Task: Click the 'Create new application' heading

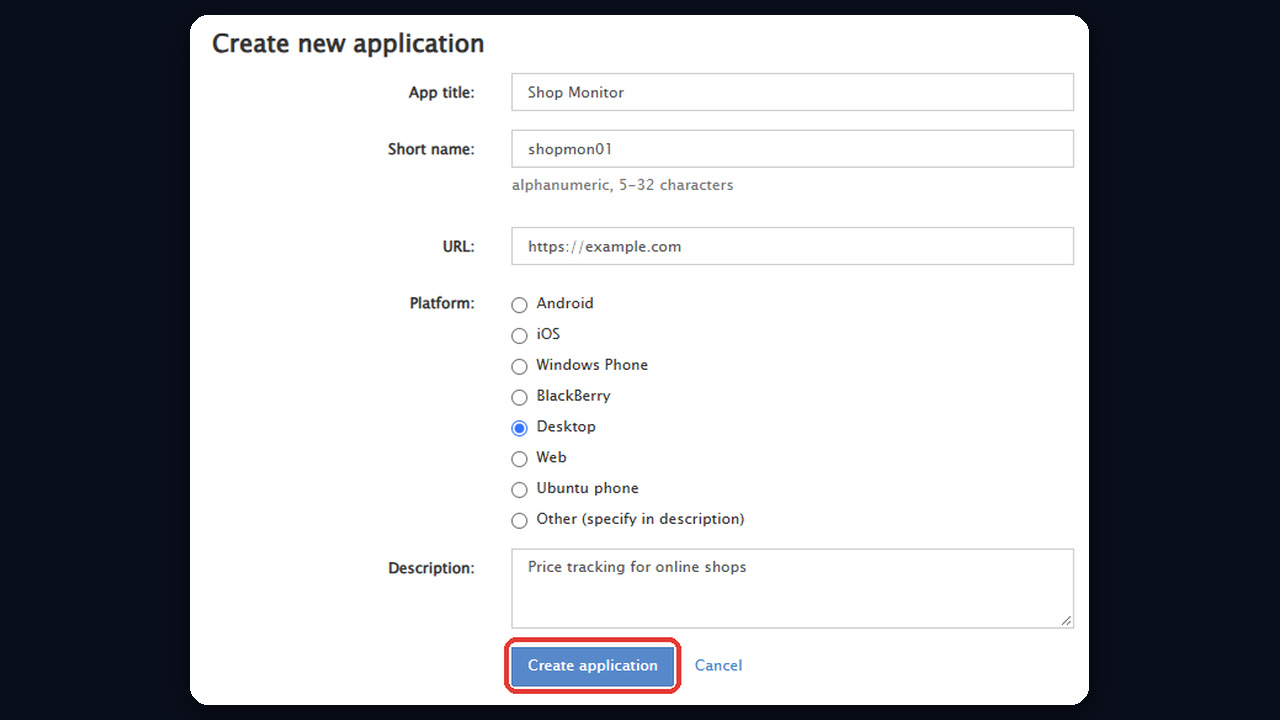Action: click(x=348, y=44)
